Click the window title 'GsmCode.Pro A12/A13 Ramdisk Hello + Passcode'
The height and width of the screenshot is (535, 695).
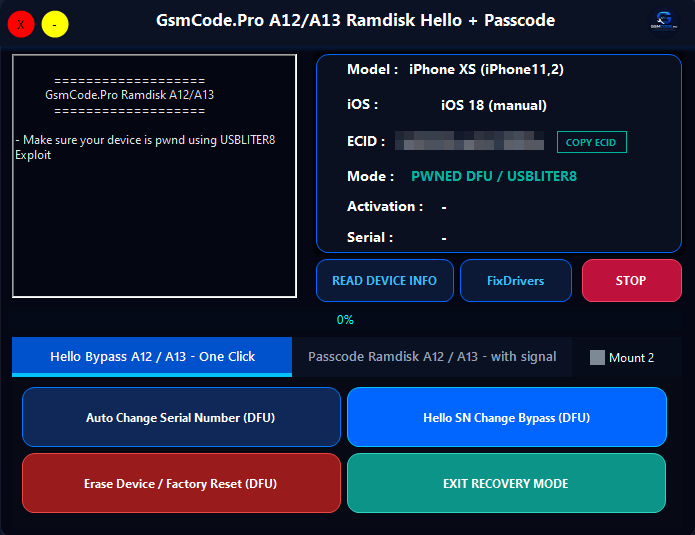pos(355,20)
